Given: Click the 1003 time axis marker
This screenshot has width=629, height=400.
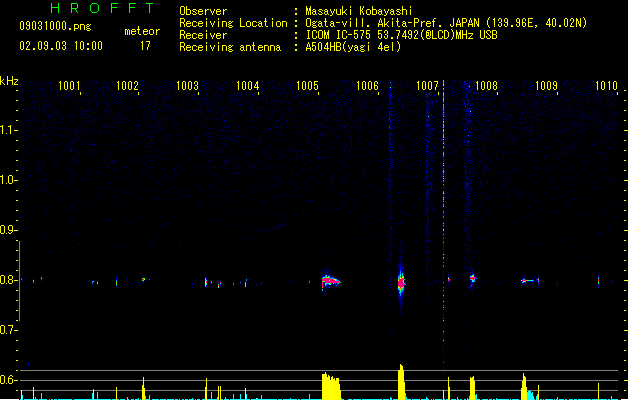Looking at the screenshot, I should click(187, 86).
